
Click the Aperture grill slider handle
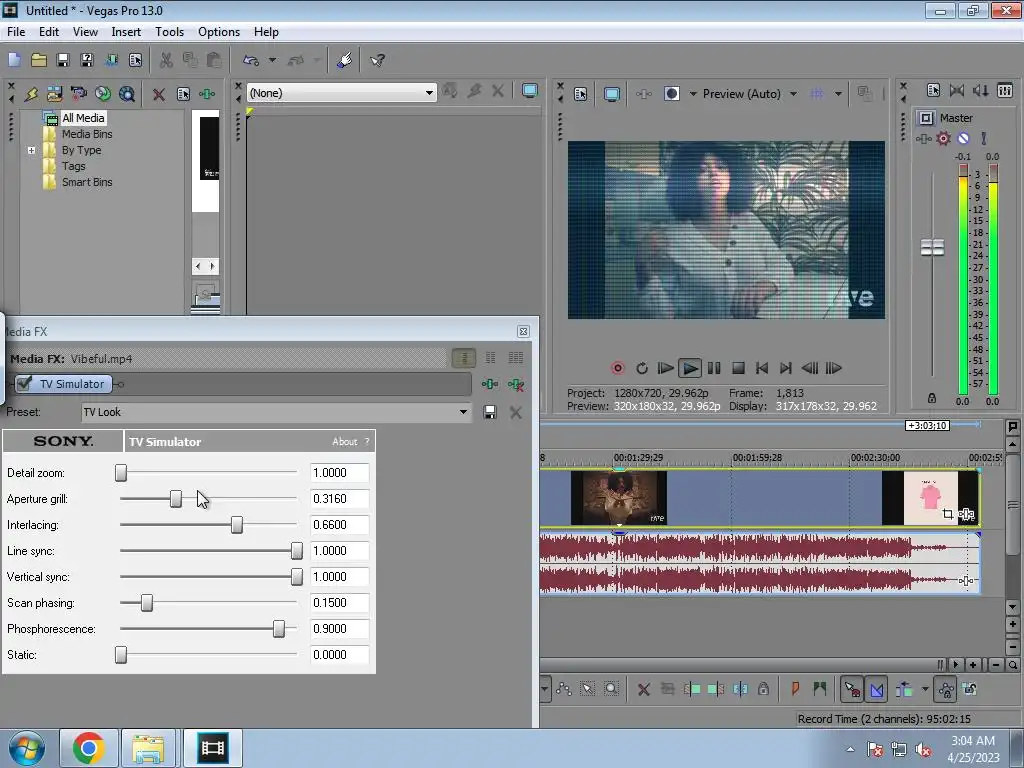[176, 499]
